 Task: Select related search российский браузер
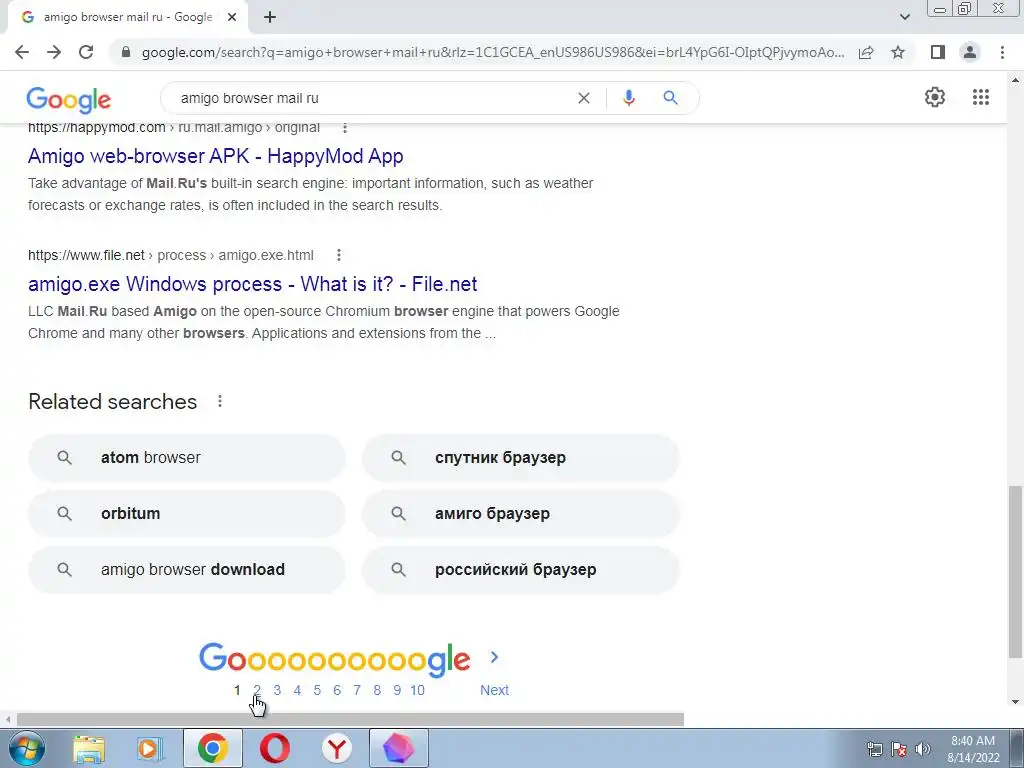521,569
